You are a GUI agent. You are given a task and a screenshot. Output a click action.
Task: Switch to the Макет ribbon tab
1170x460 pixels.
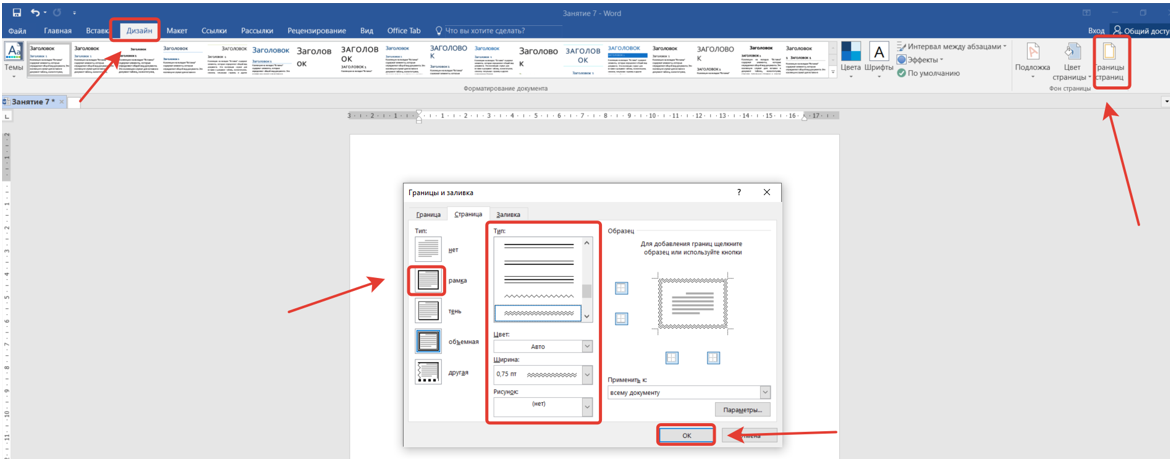pos(177,31)
